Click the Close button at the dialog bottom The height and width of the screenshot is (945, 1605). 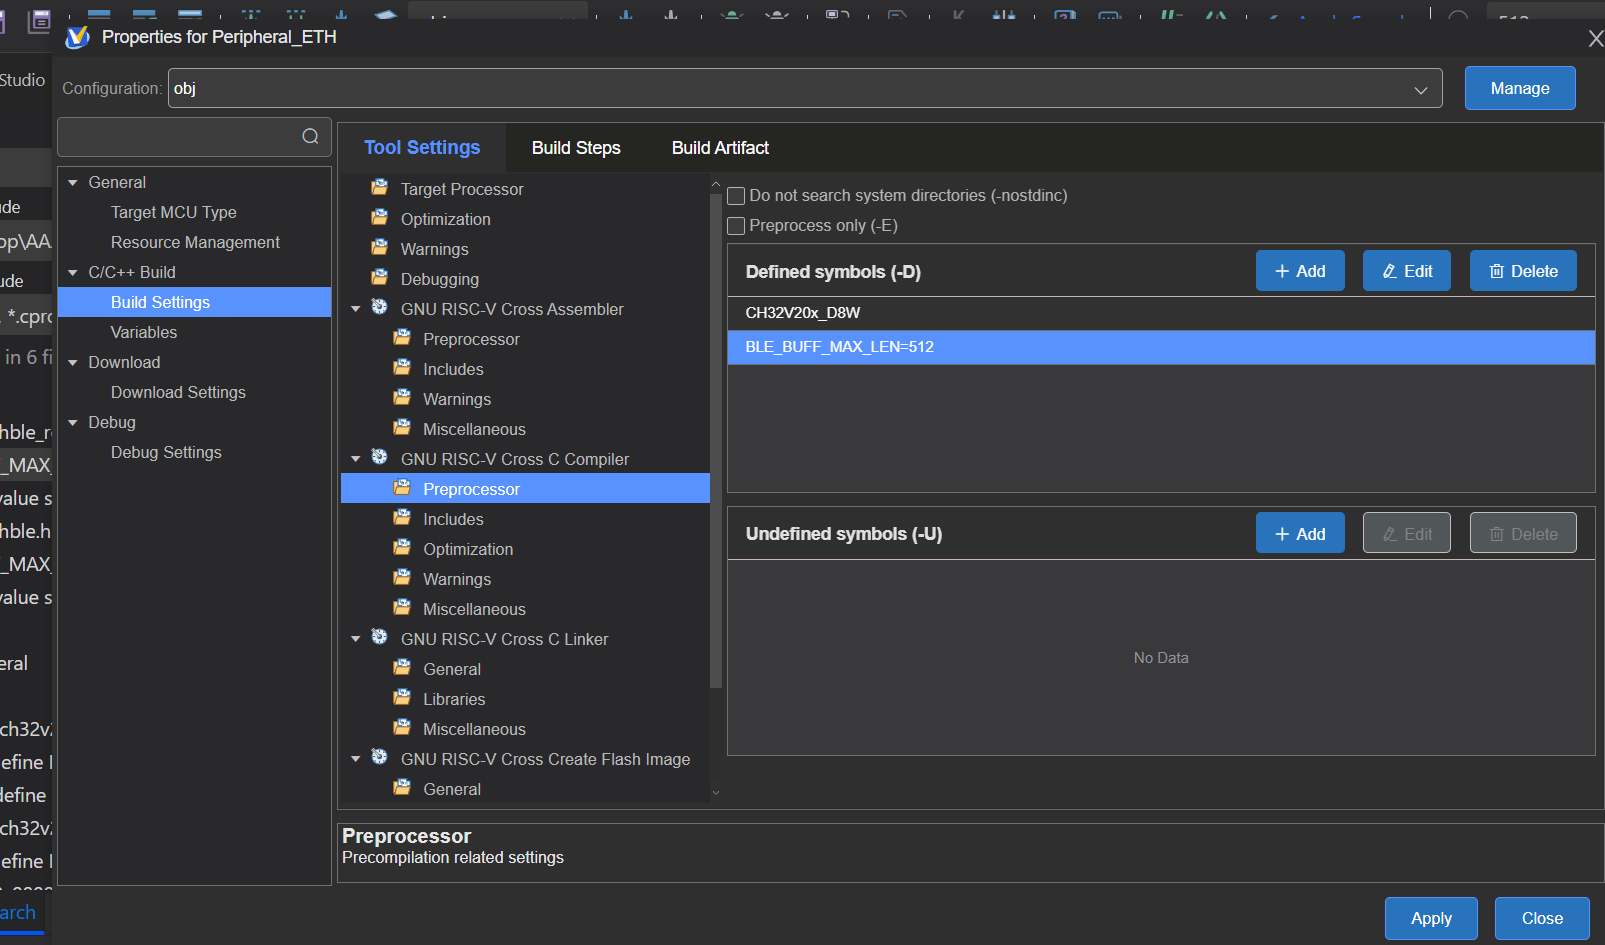tap(1542, 918)
